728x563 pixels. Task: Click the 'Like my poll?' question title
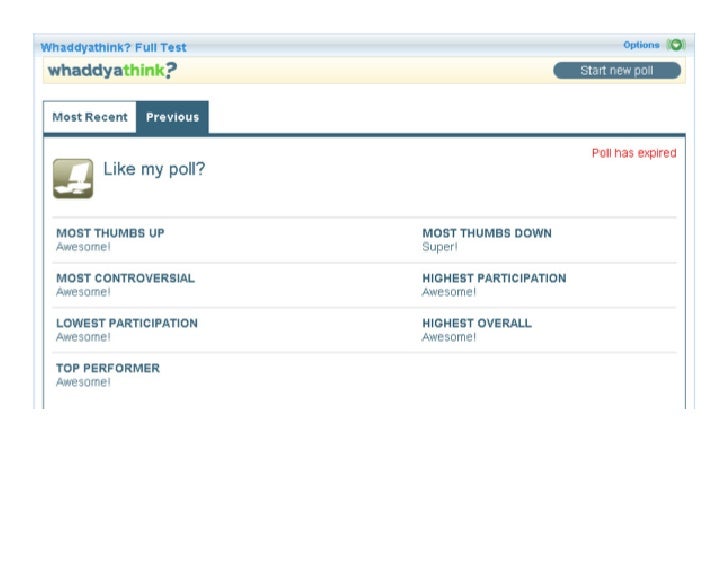pyautogui.click(x=154, y=169)
